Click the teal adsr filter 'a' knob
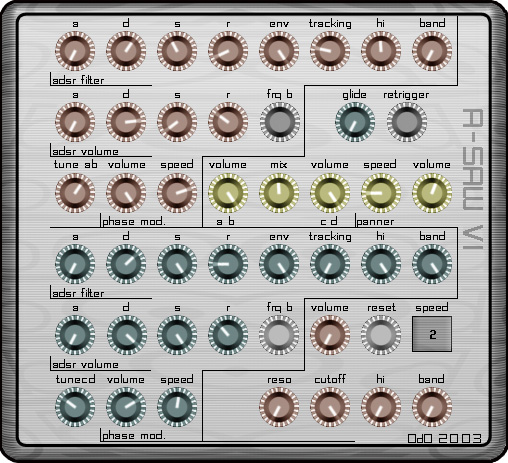This screenshot has height=463, width=508. click(x=75, y=264)
